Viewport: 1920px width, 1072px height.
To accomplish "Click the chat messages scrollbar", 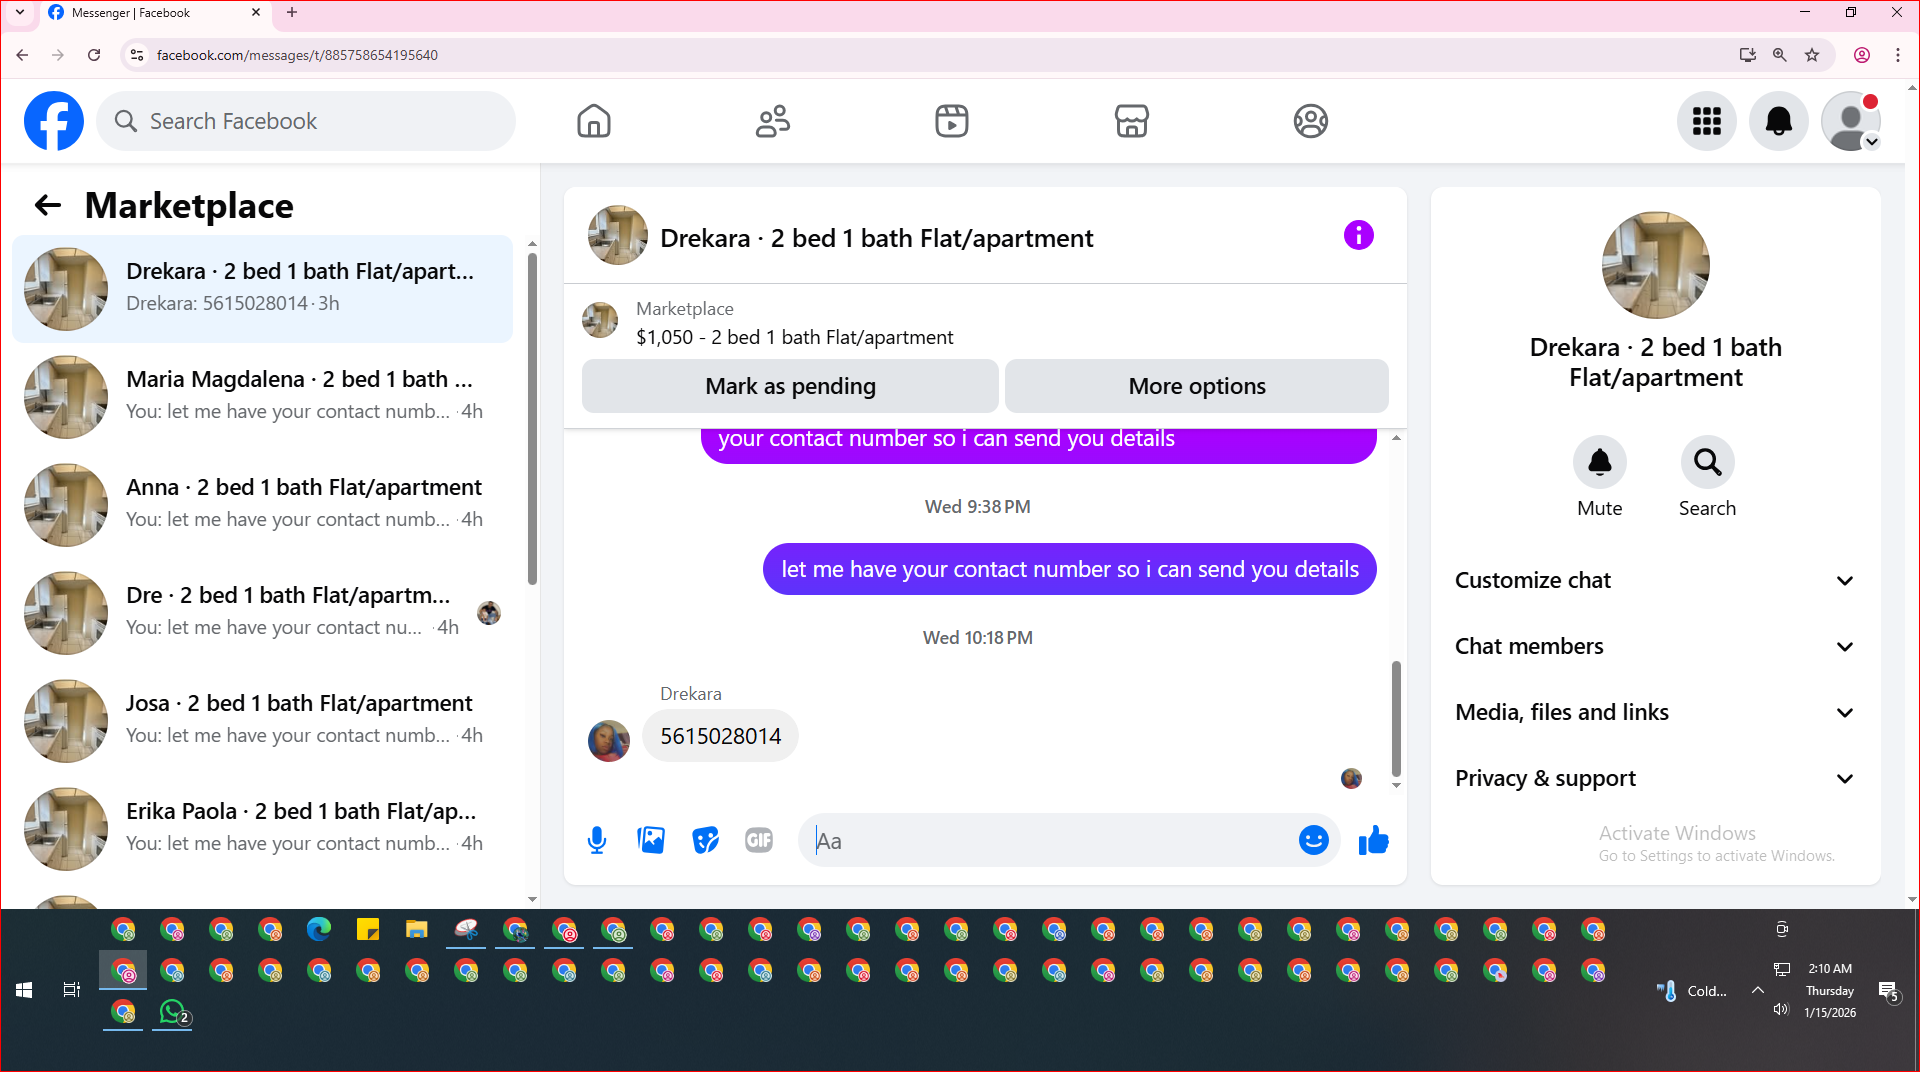I will (x=1396, y=718).
